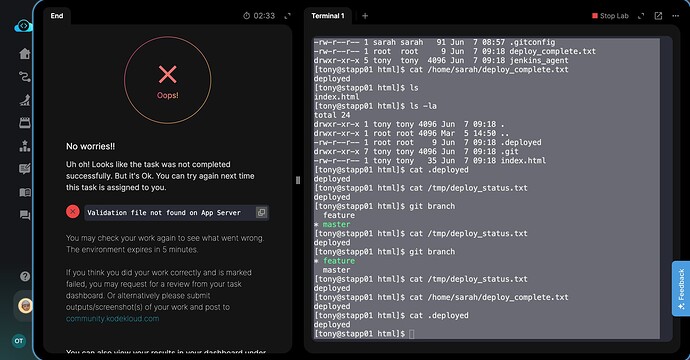Open the whiteboard pencil icon
The width and height of the screenshot is (690, 360).
(x=25, y=169)
